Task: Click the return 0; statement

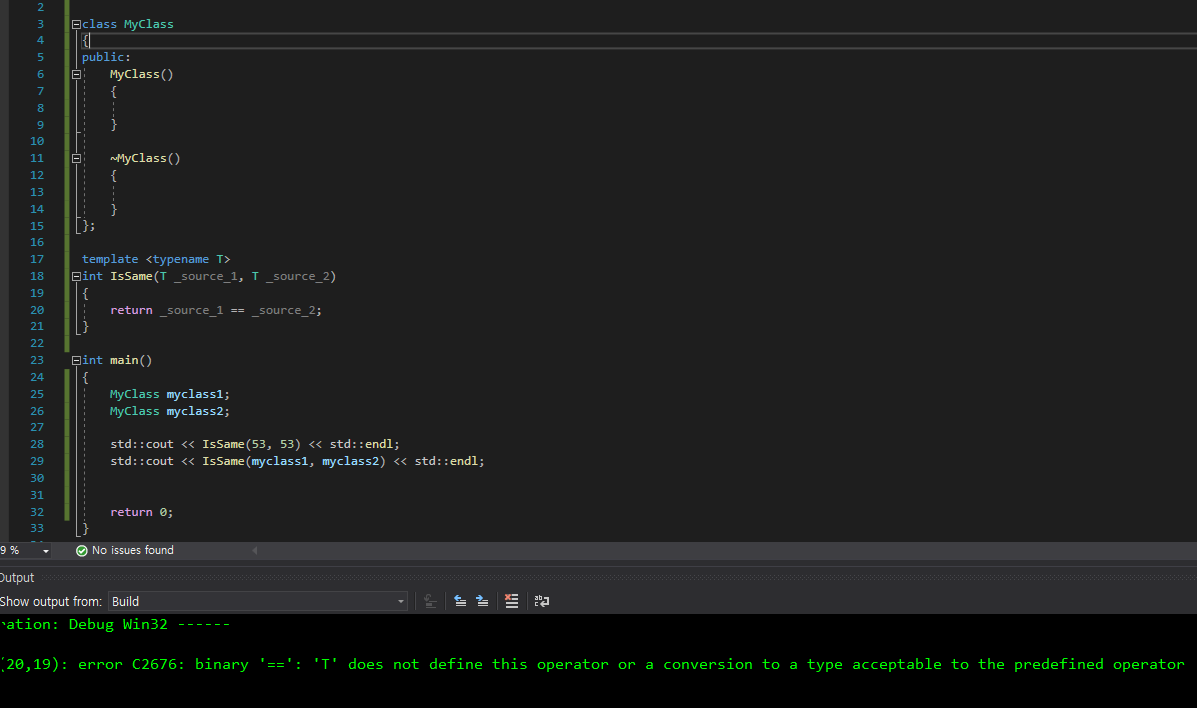Action: [x=141, y=512]
